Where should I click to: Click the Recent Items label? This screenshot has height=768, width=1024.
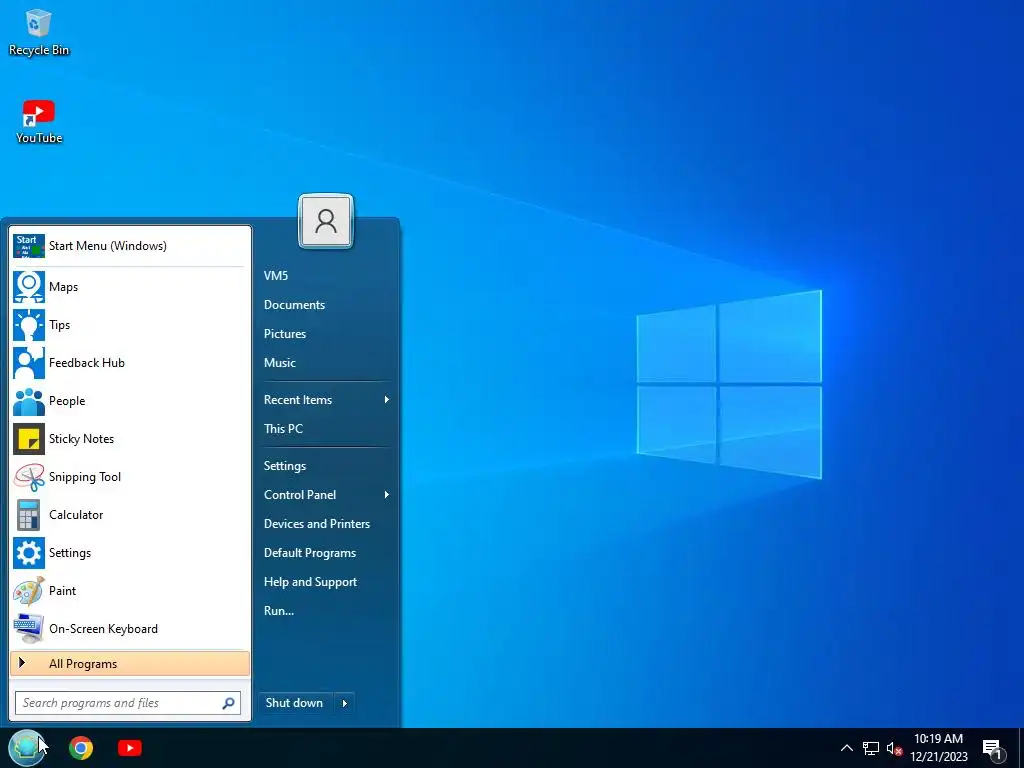pos(298,400)
